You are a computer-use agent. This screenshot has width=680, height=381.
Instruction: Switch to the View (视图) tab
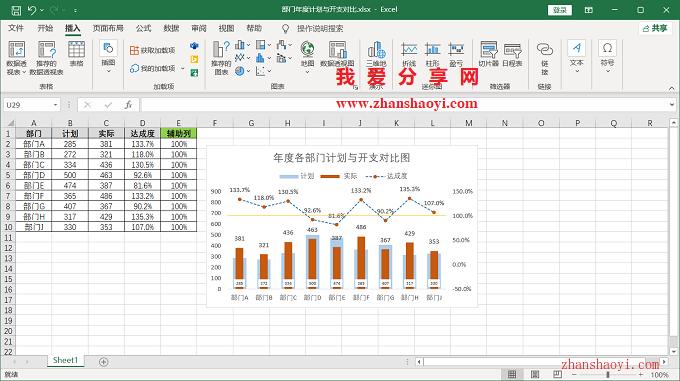226,28
